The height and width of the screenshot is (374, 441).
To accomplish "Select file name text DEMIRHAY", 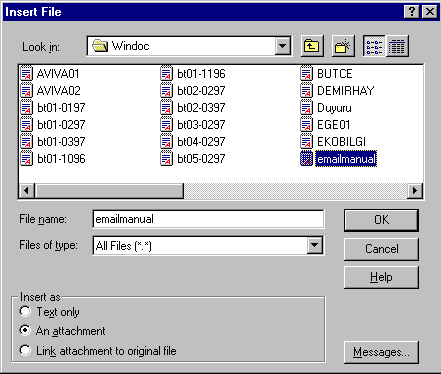I will click(x=346, y=91).
